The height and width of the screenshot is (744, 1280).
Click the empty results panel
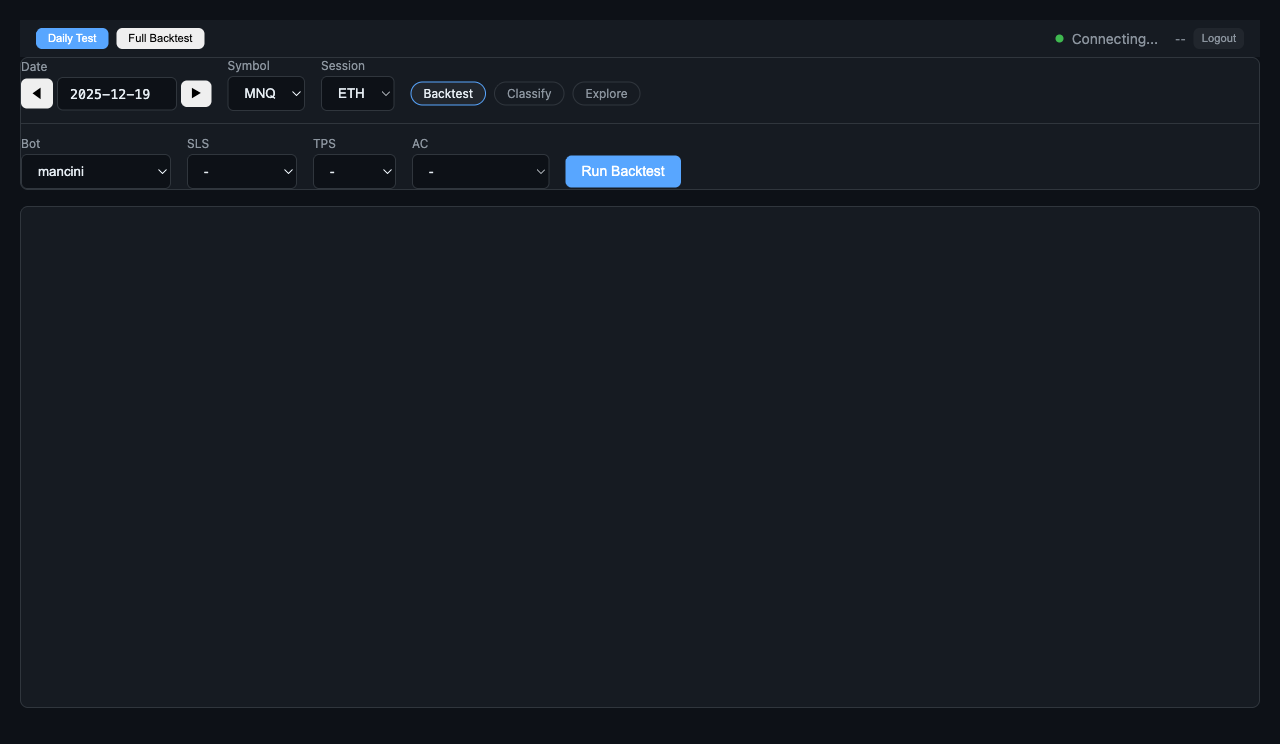click(x=640, y=456)
